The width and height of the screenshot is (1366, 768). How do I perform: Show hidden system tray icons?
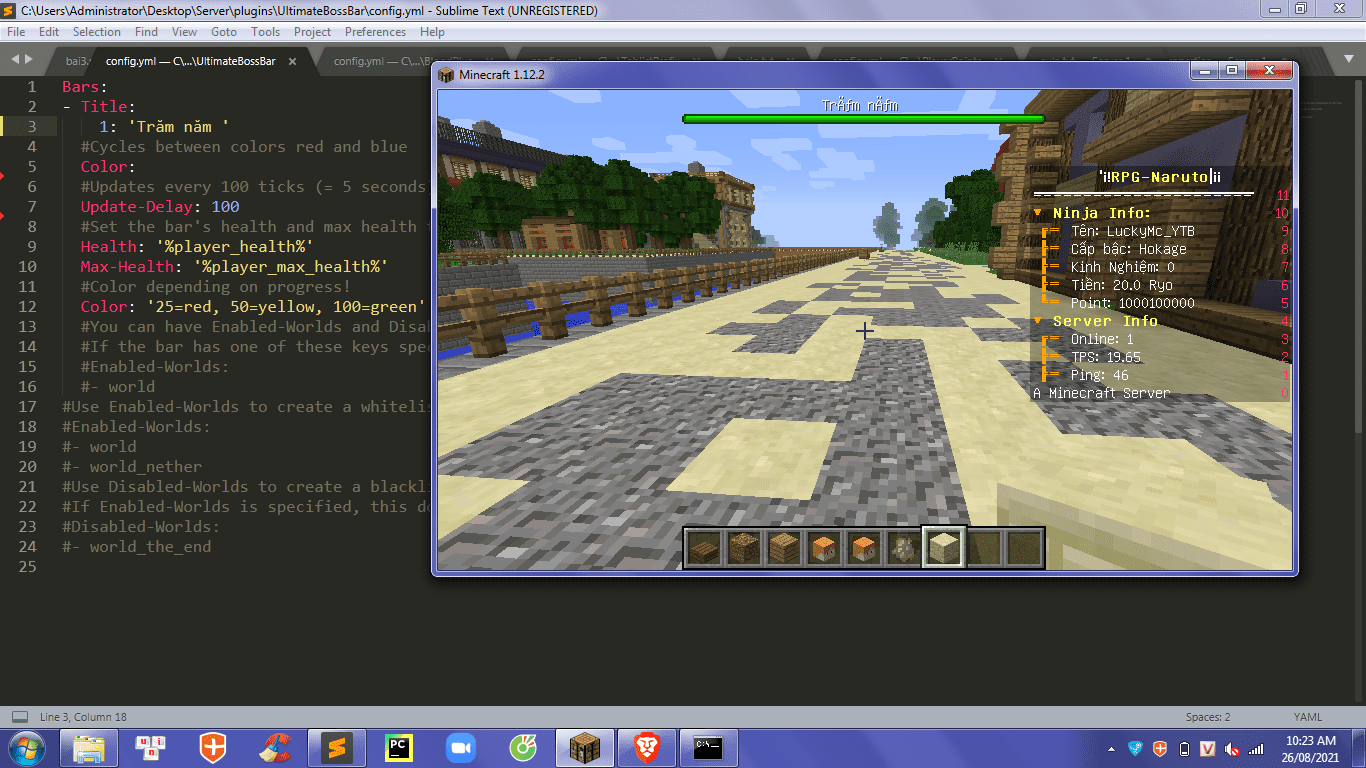(x=1112, y=749)
